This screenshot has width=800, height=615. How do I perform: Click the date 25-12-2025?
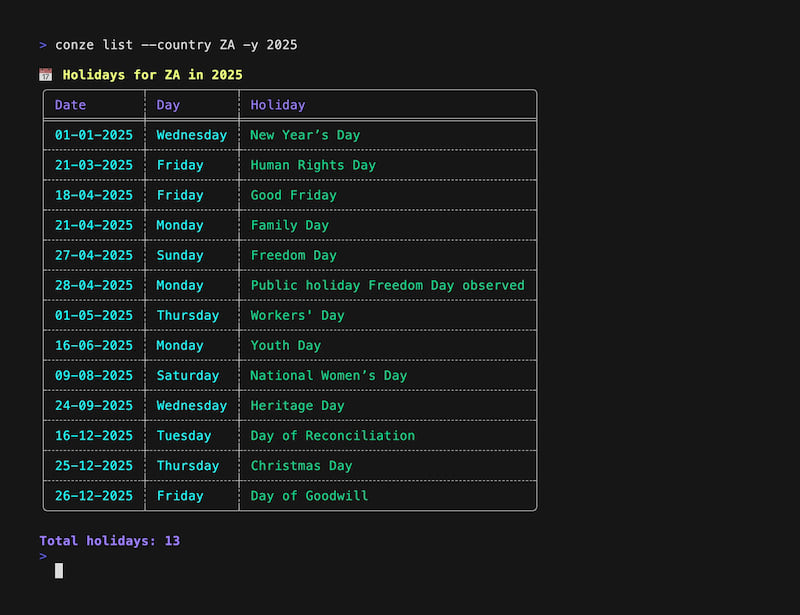[94, 465]
